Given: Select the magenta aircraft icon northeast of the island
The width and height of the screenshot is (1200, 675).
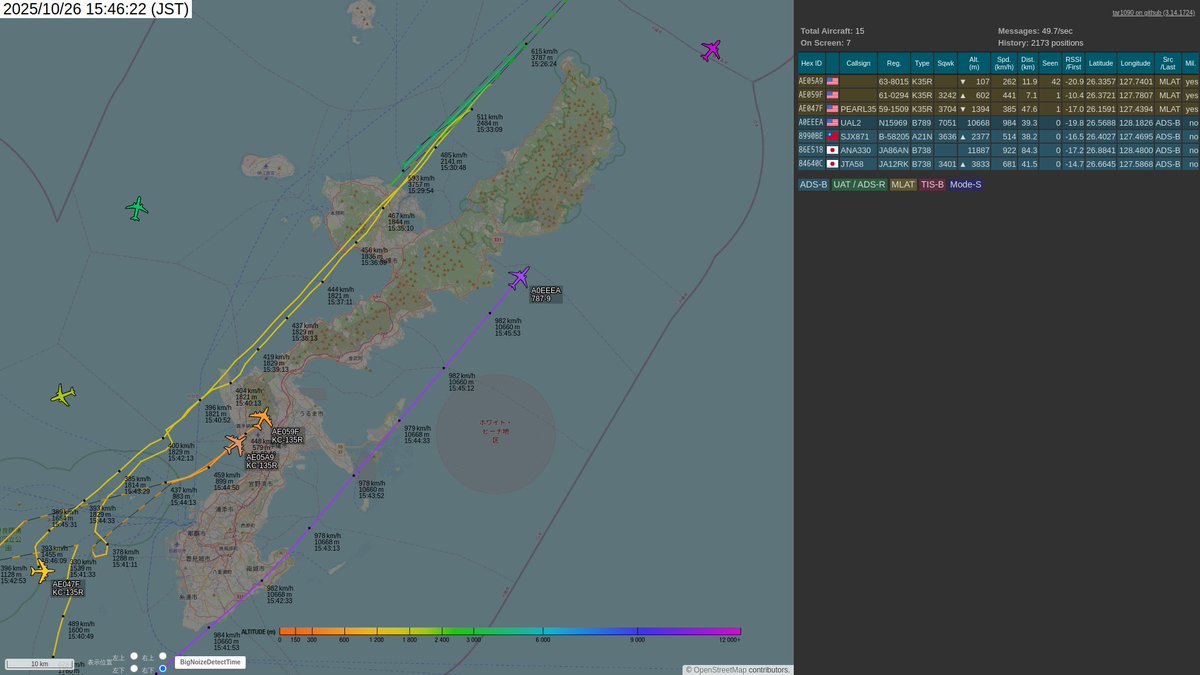Looking at the screenshot, I should [x=711, y=50].
